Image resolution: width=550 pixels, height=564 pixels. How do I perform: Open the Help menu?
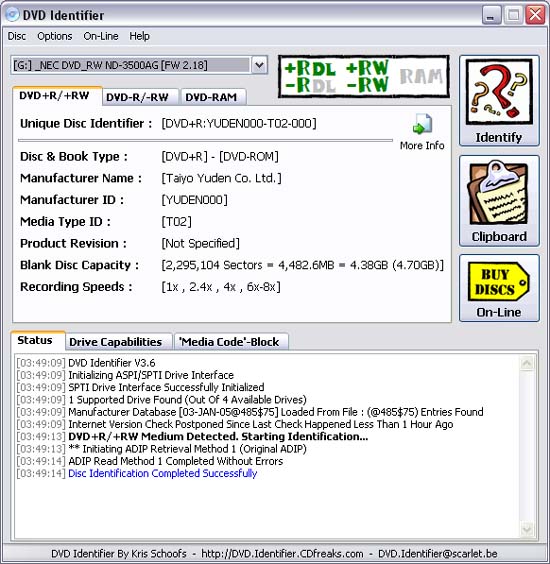[x=139, y=36]
